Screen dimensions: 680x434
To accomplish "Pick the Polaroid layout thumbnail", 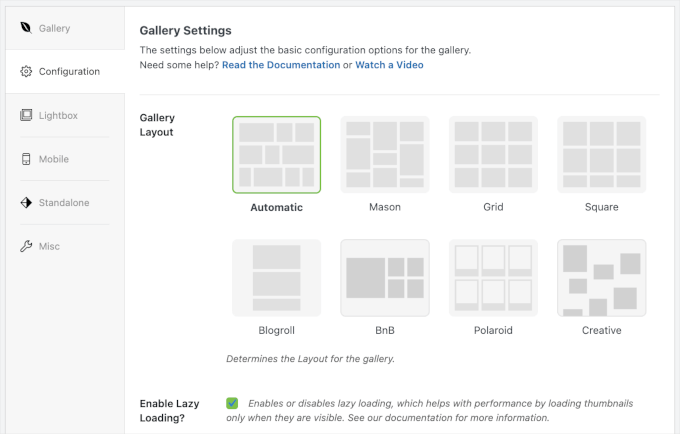I will tap(493, 277).
